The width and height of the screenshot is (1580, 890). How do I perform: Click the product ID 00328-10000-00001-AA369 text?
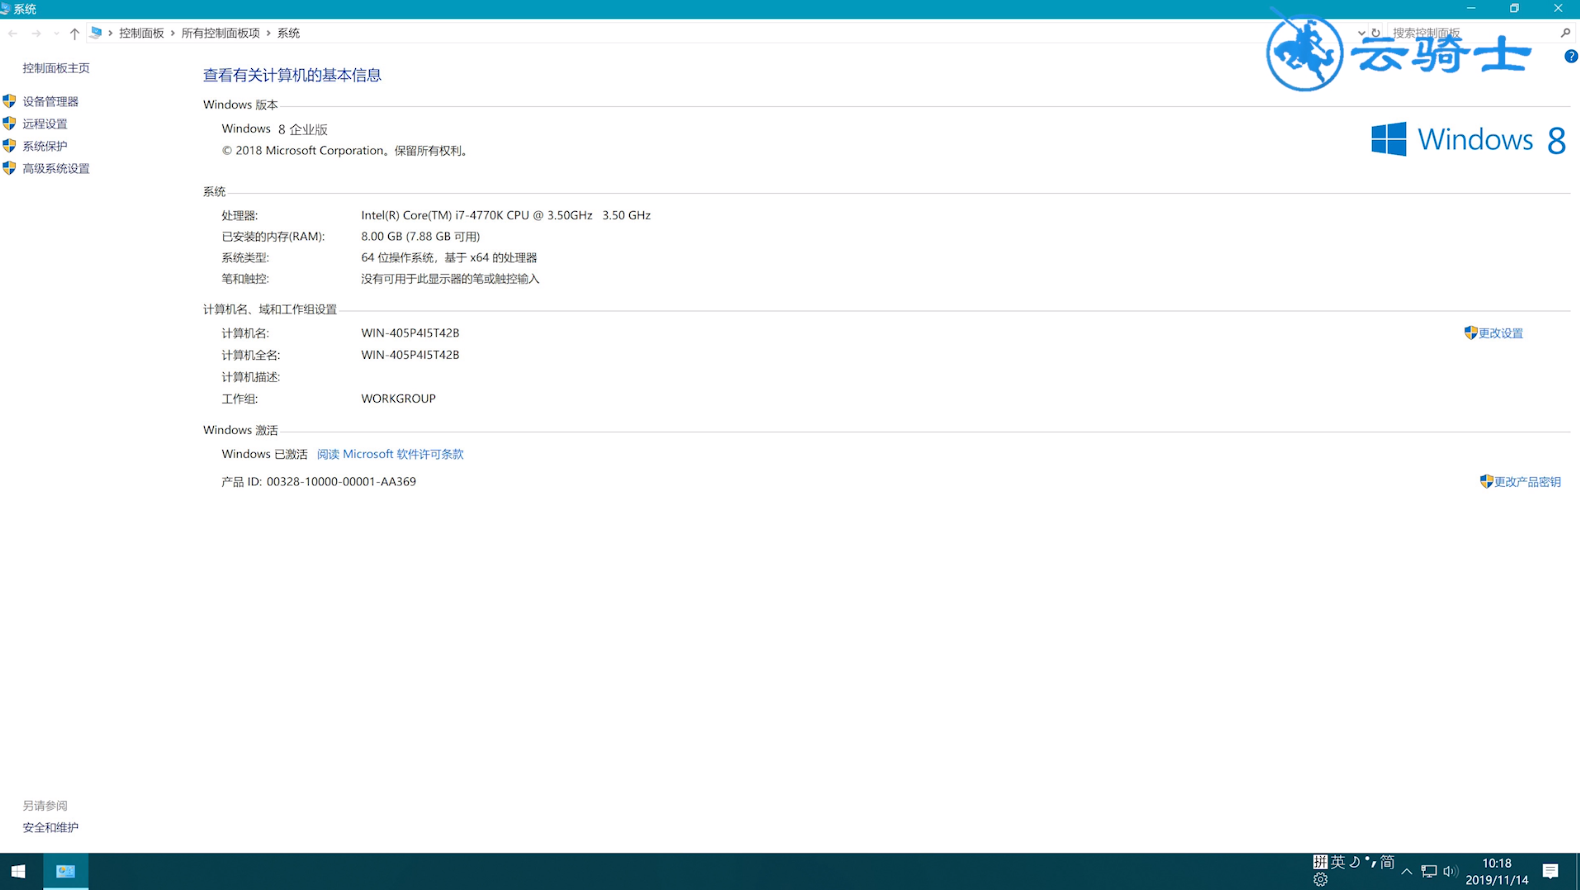341,482
